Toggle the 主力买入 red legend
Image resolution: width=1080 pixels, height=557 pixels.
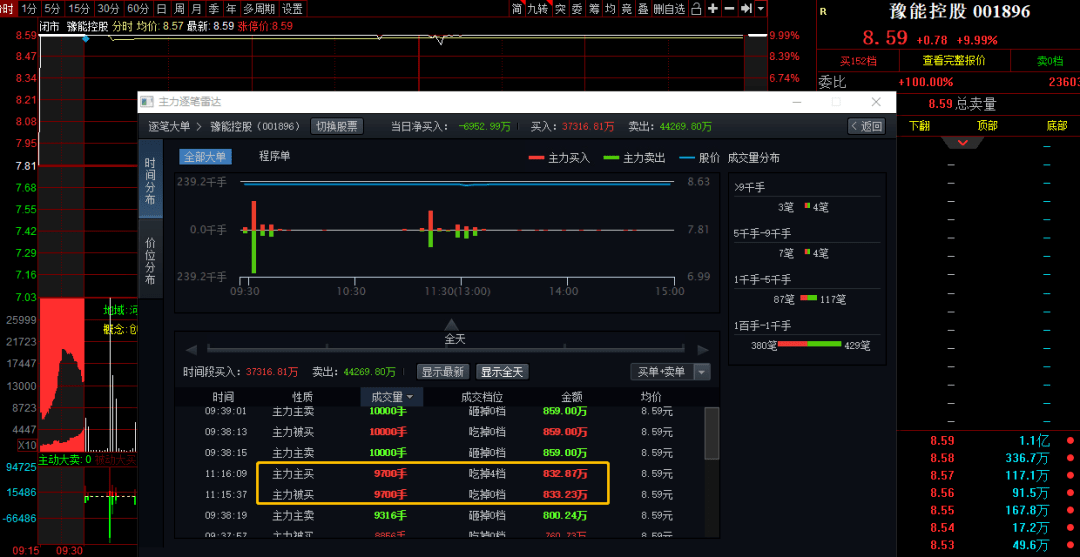point(560,158)
